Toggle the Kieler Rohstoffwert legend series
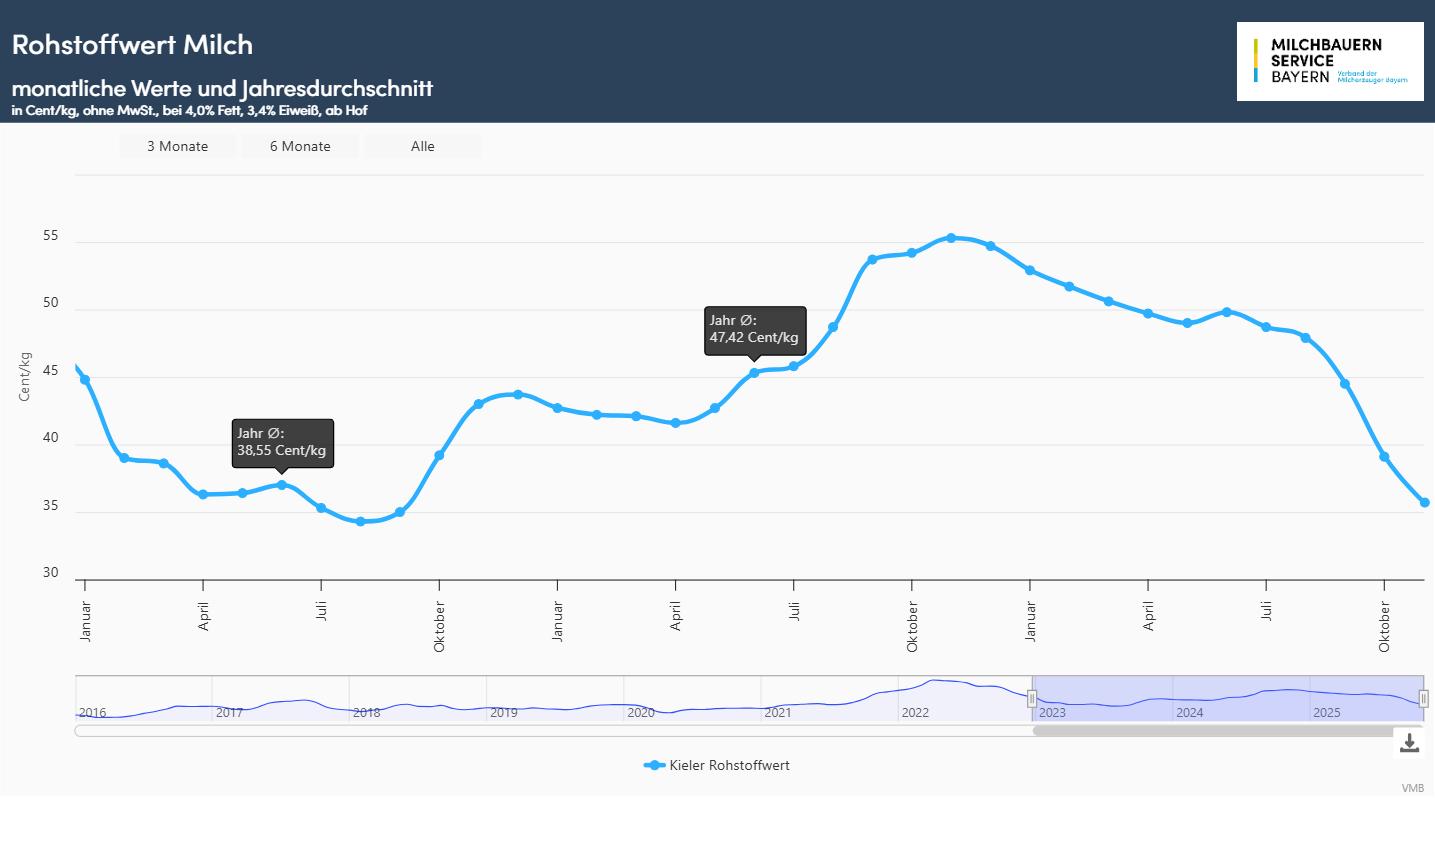The height and width of the screenshot is (843, 1435). pyautogui.click(x=717, y=765)
